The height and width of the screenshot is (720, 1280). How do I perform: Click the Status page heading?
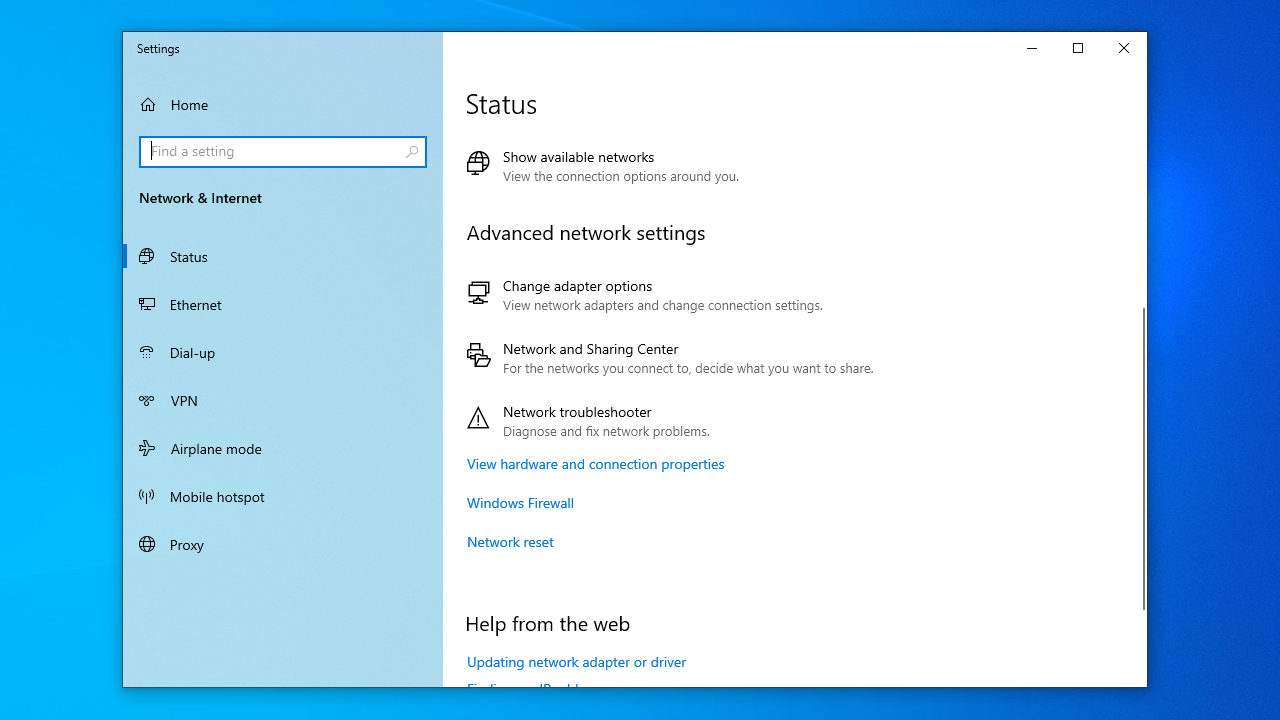[x=501, y=104]
